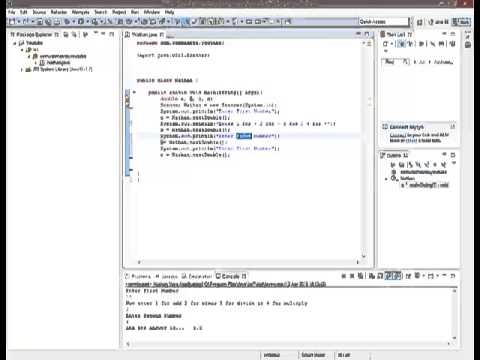Click Clear Console icon

pos(372,276)
